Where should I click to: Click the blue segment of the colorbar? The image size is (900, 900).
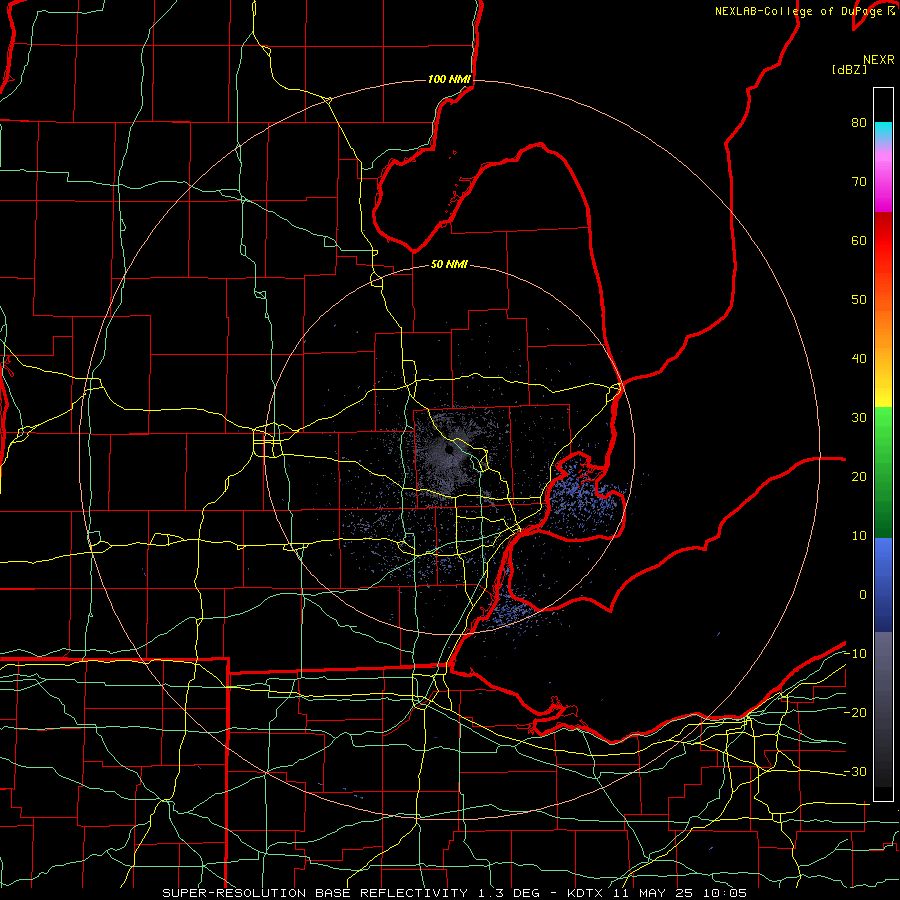tap(883, 585)
